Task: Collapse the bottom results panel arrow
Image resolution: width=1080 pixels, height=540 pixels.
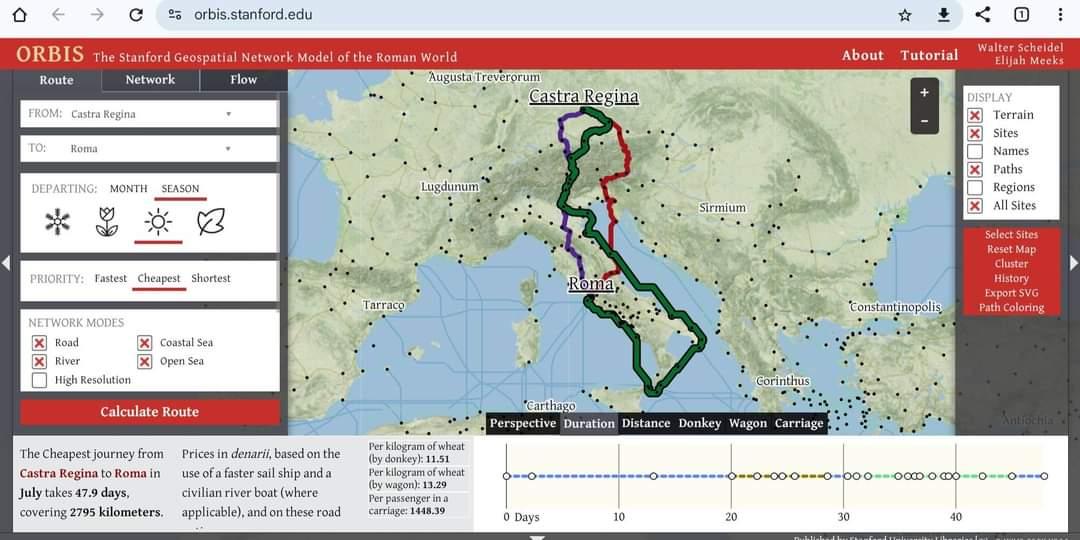Action: pos(538,537)
